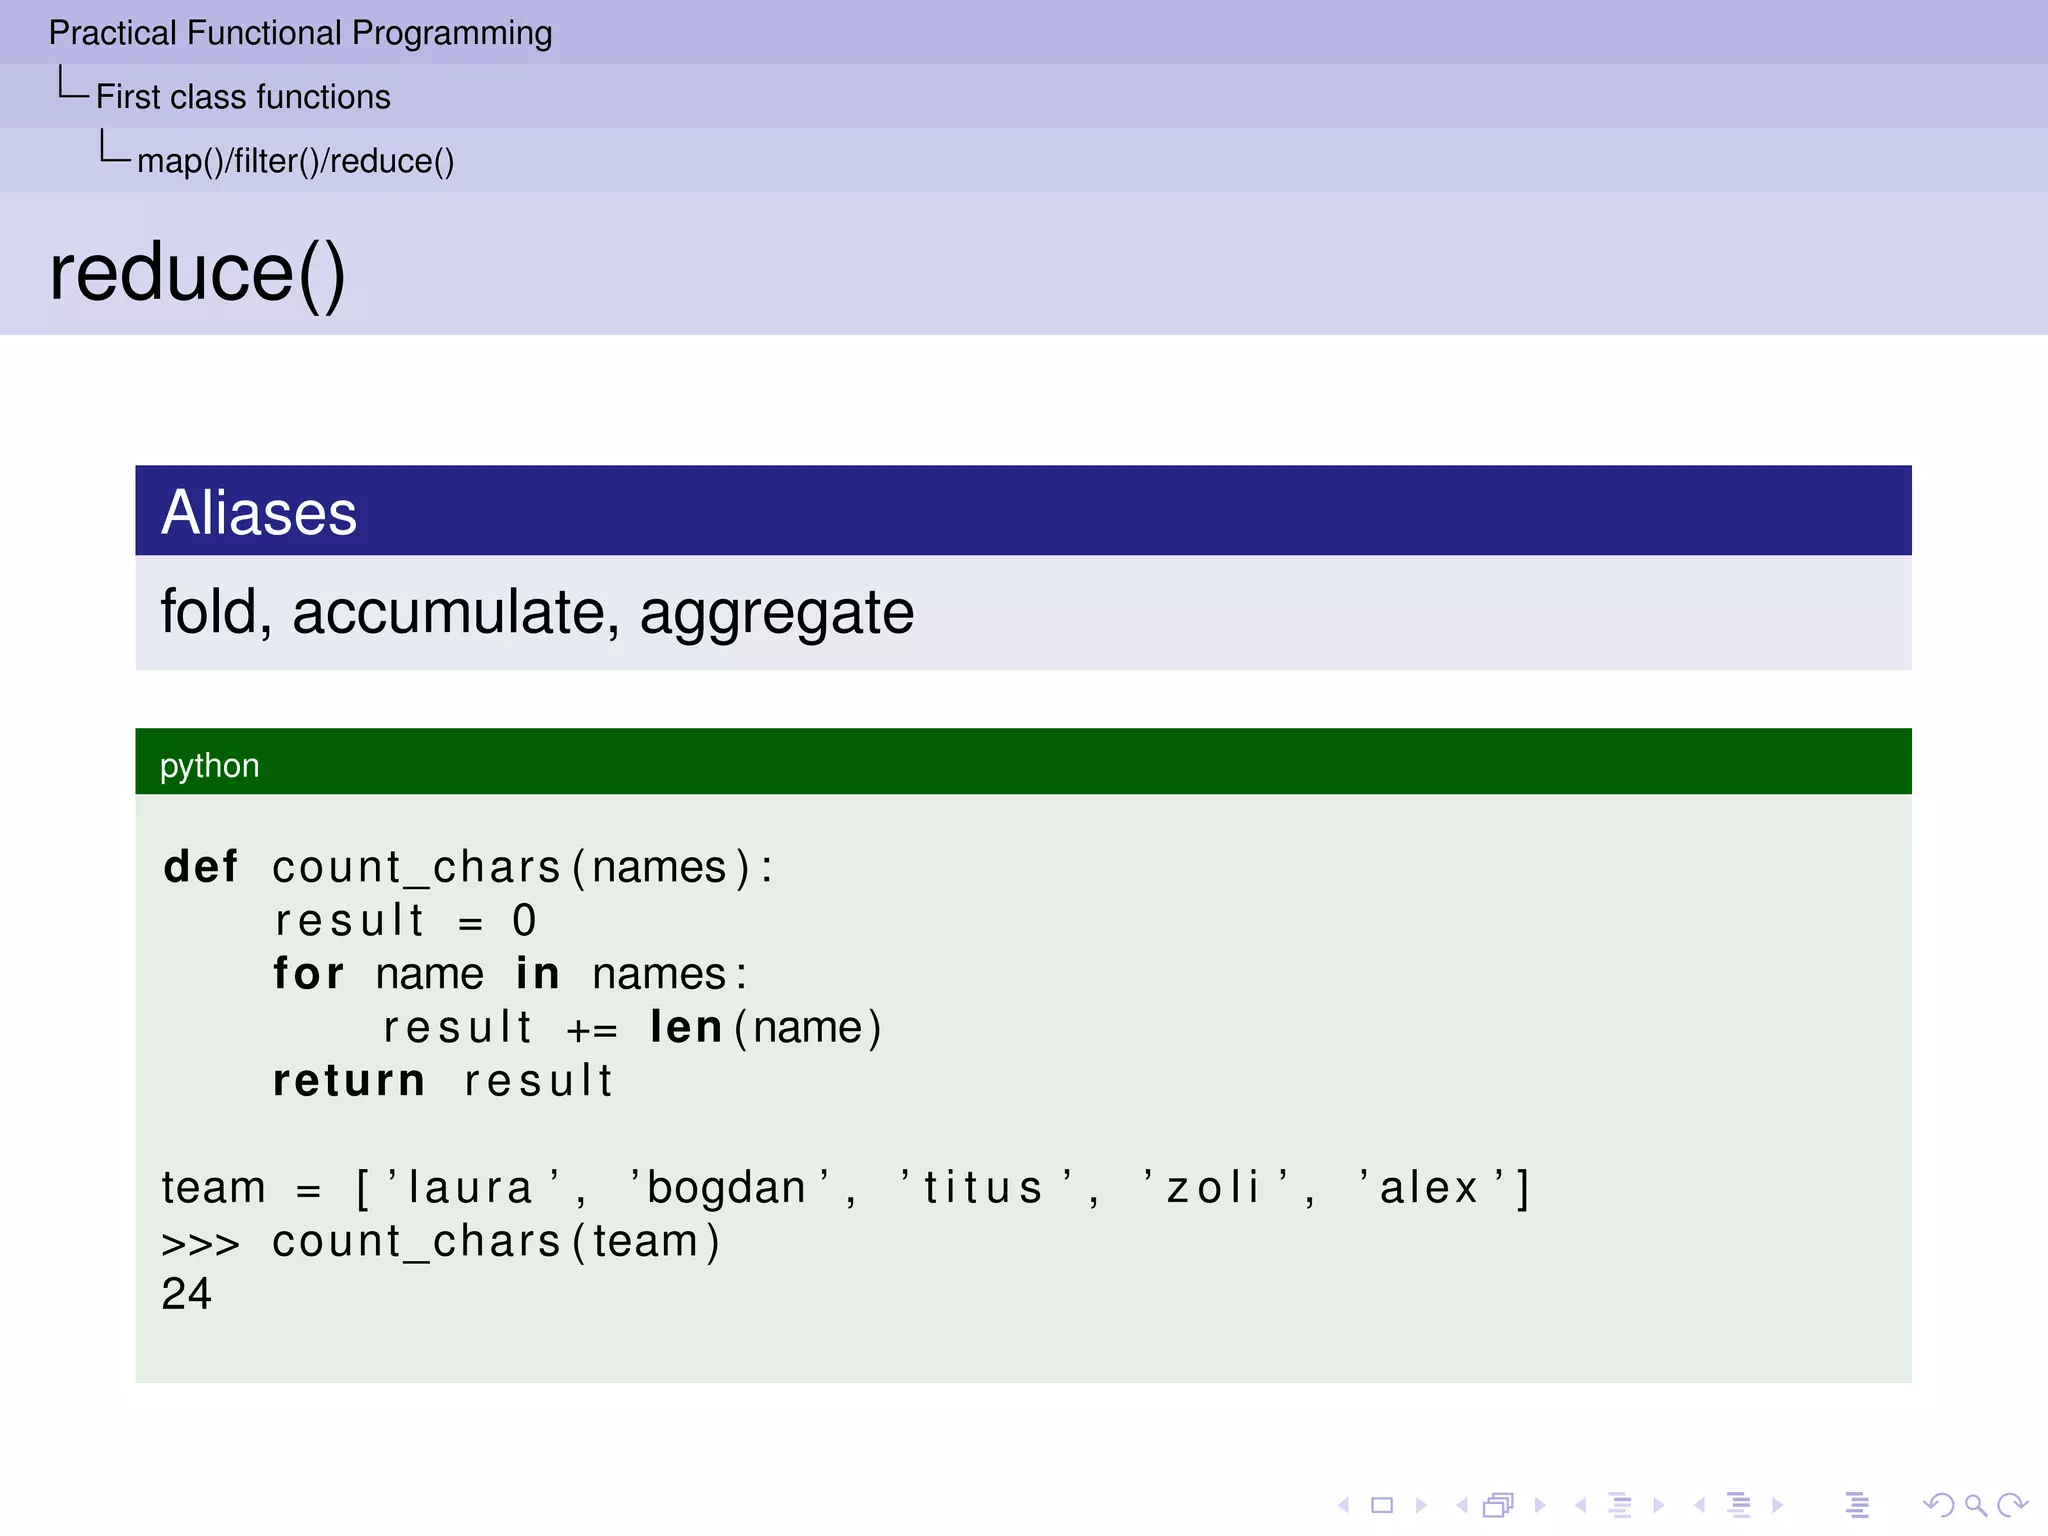The height and width of the screenshot is (1536, 2048).
Task: Go to next frame arrow
Action: (1540, 1505)
